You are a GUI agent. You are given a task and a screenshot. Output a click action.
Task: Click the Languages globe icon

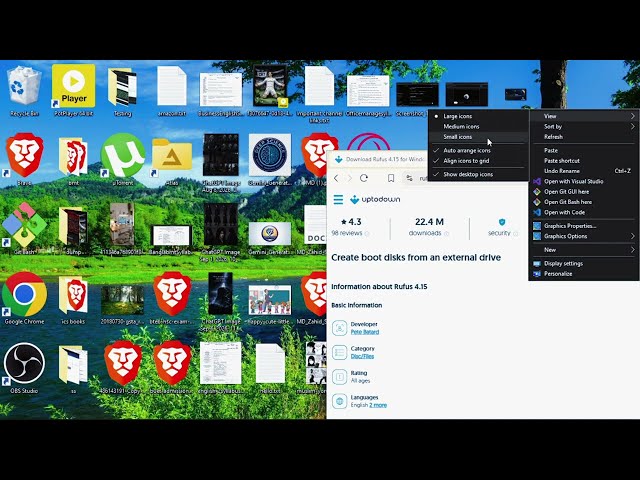339,401
